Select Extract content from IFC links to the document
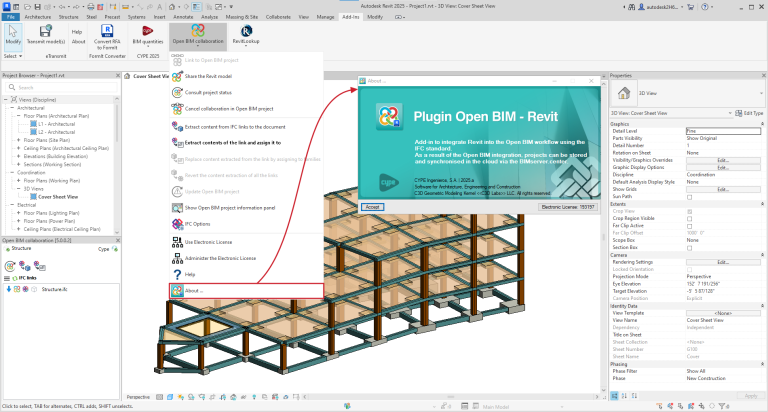Viewport: 768px width, 412px height. click(247, 127)
